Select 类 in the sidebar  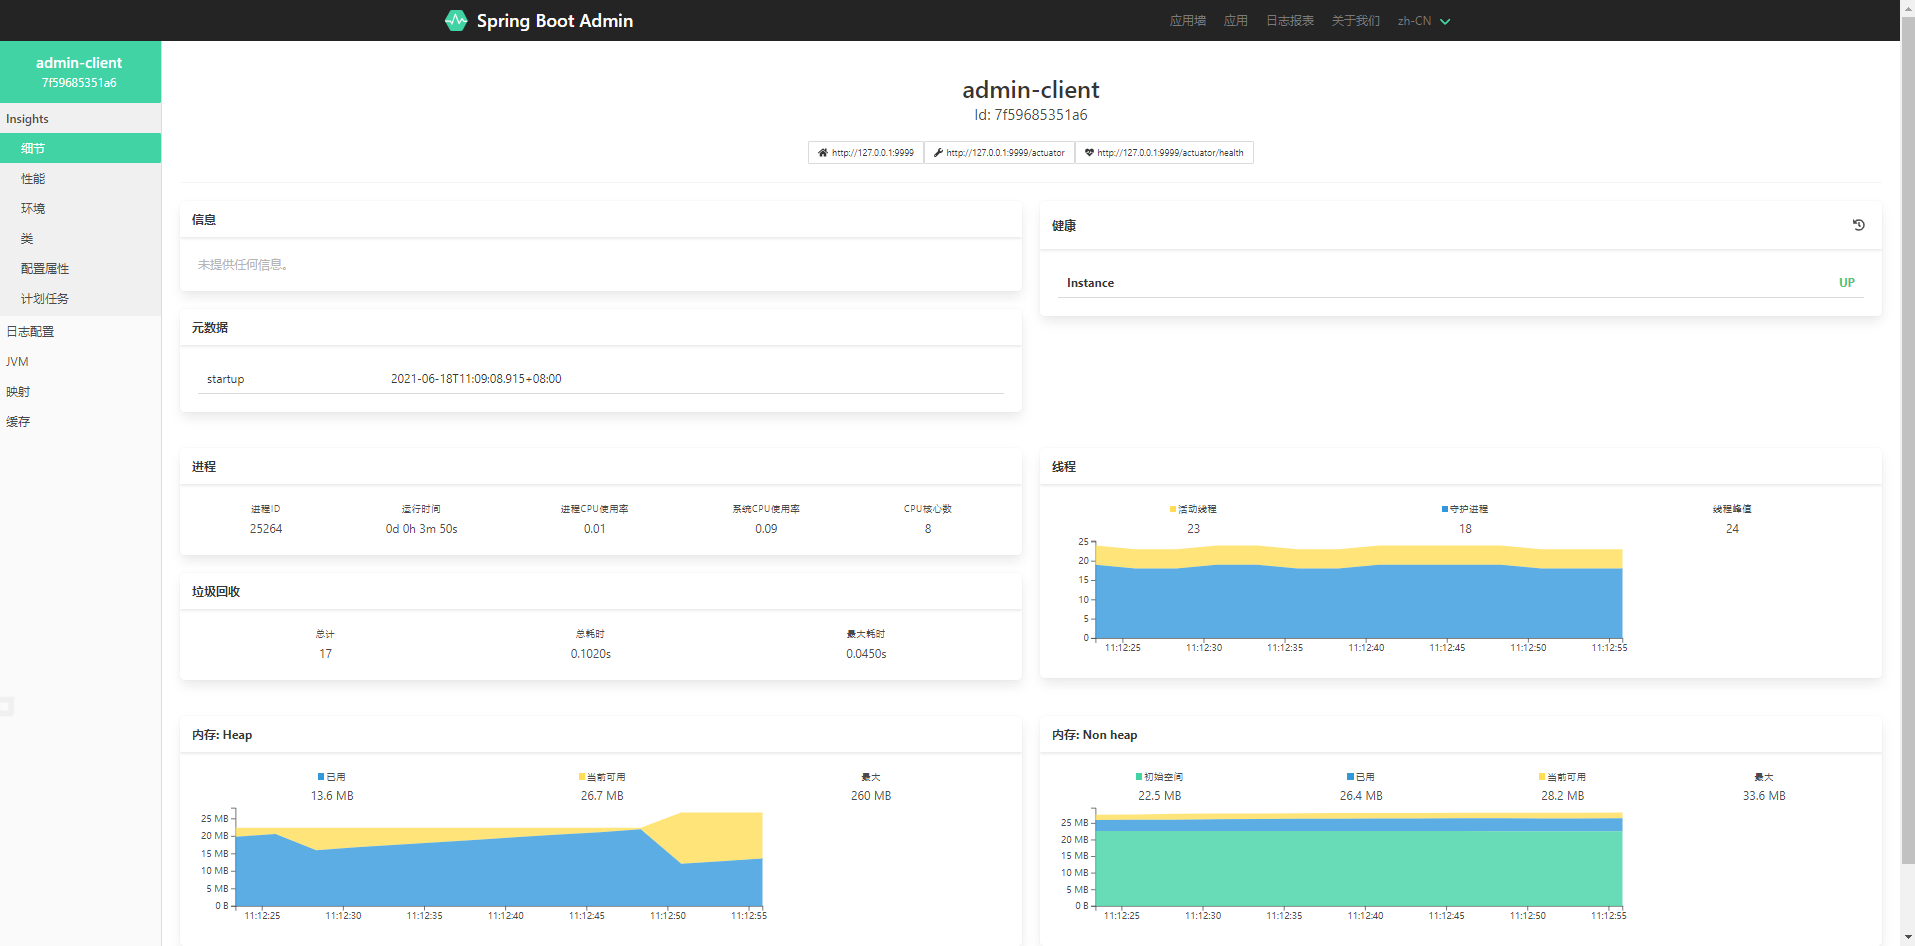80,238
